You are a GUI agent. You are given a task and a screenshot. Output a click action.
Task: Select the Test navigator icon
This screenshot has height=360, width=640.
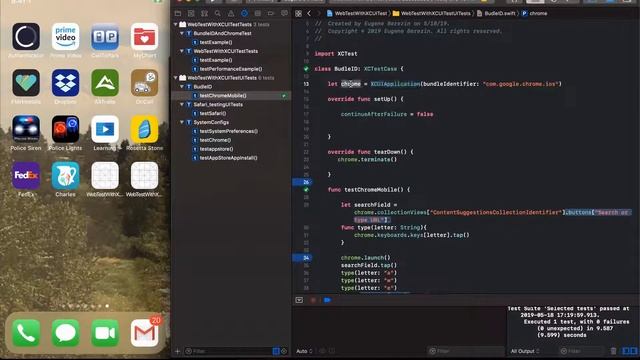click(244, 13)
